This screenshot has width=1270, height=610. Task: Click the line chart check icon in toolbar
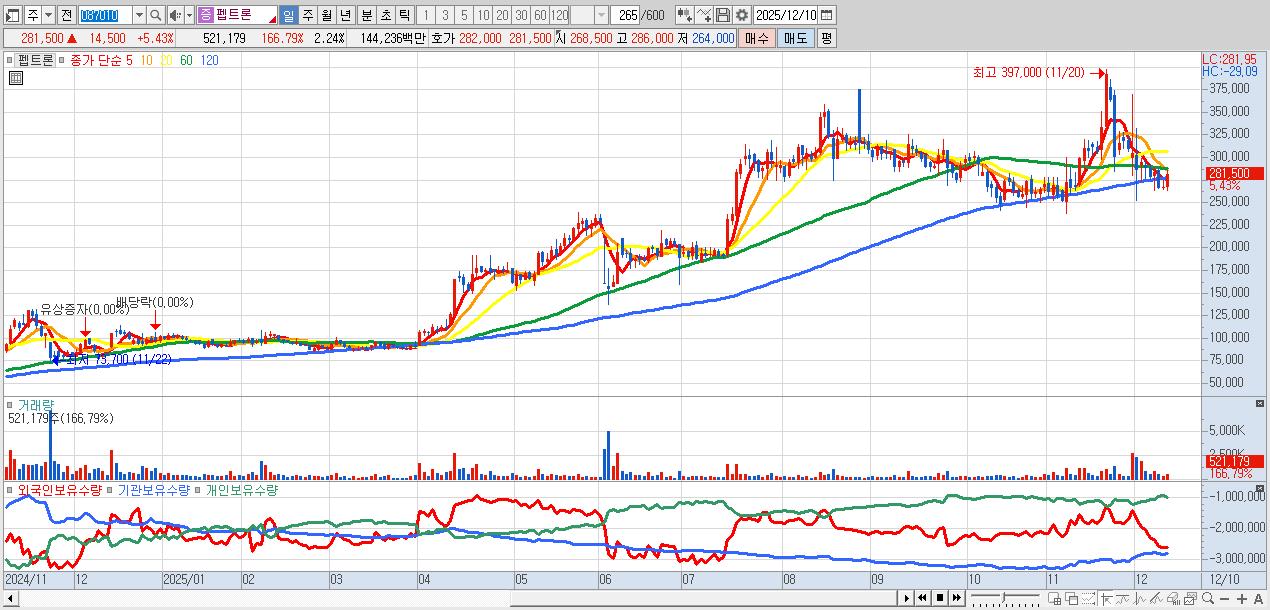point(704,15)
